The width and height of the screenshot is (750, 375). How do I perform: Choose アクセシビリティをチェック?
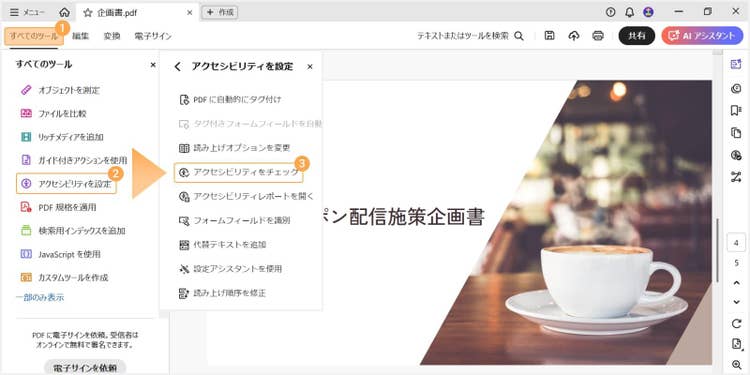pos(239,173)
